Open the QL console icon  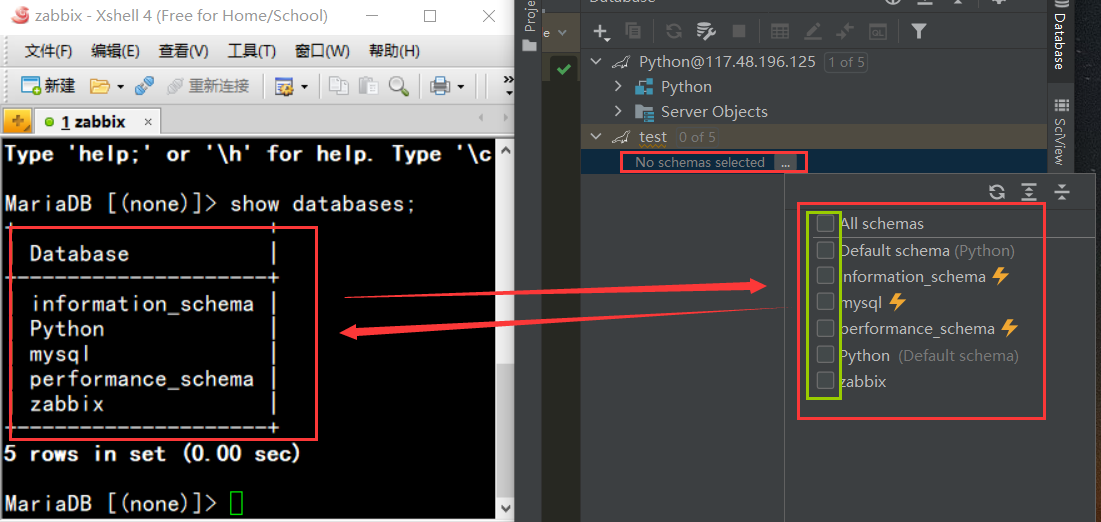point(877,31)
